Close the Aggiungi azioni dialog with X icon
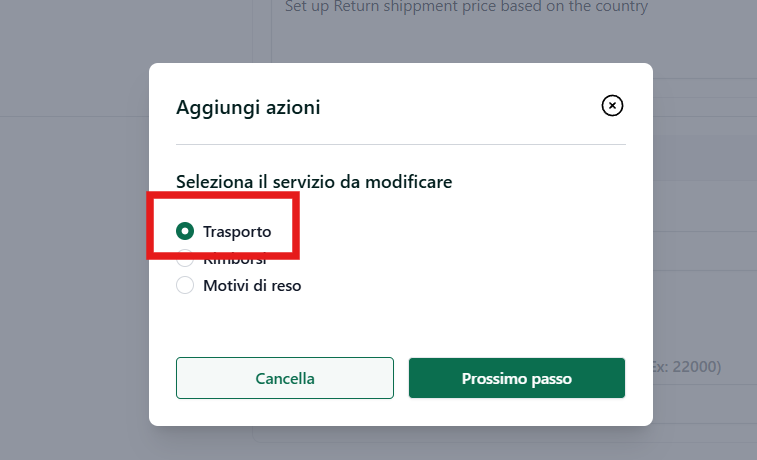The width and height of the screenshot is (757, 460). tap(612, 105)
